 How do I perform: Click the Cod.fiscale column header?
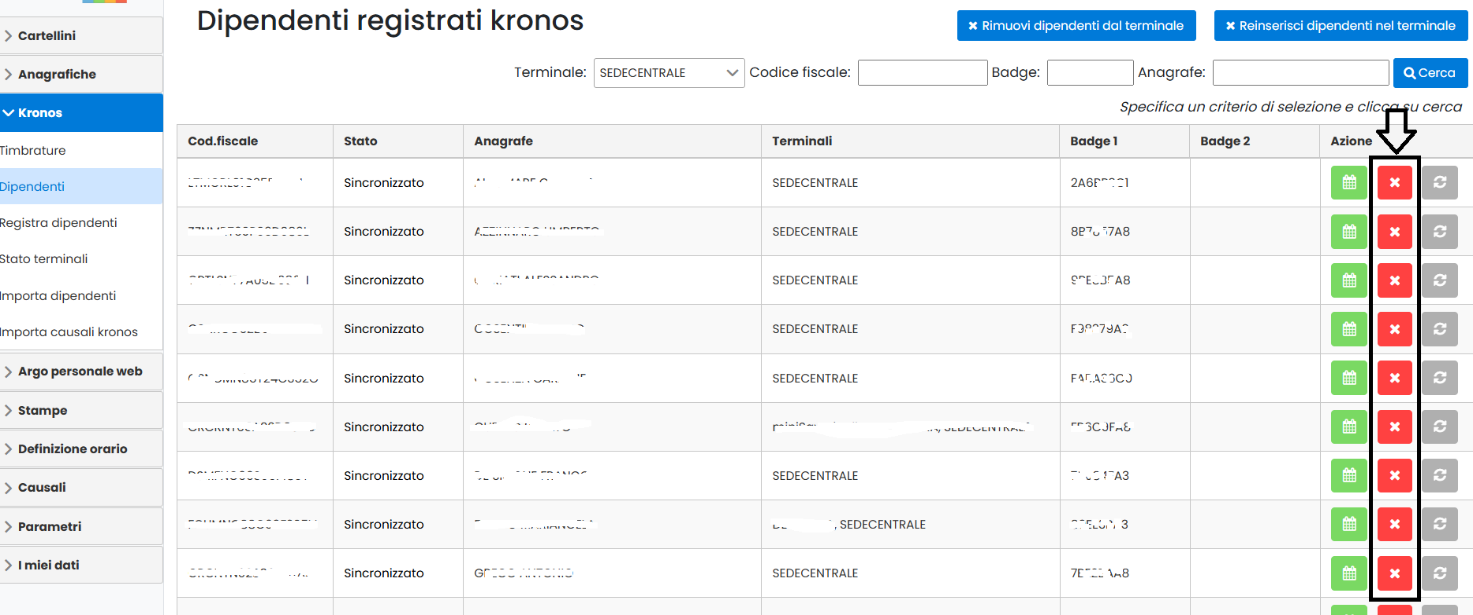[x=255, y=141]
